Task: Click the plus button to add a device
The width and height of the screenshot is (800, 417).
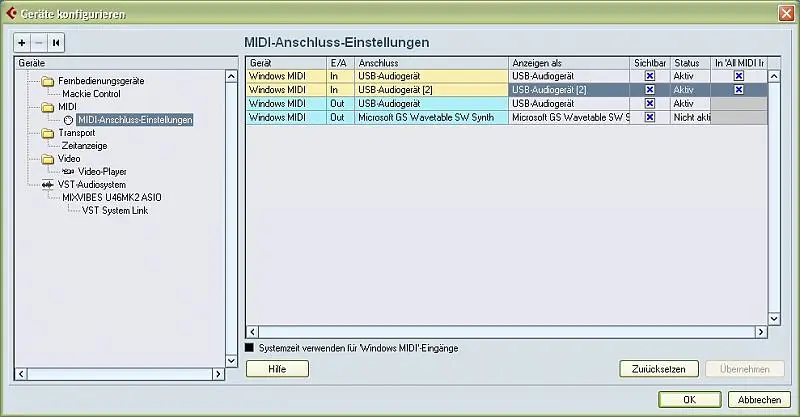Action: tap(22, 43)
